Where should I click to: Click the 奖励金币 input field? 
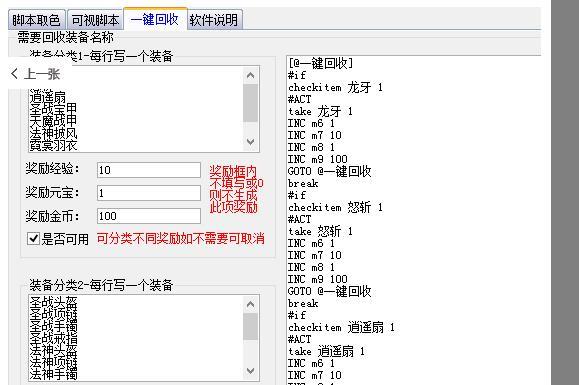149,216
